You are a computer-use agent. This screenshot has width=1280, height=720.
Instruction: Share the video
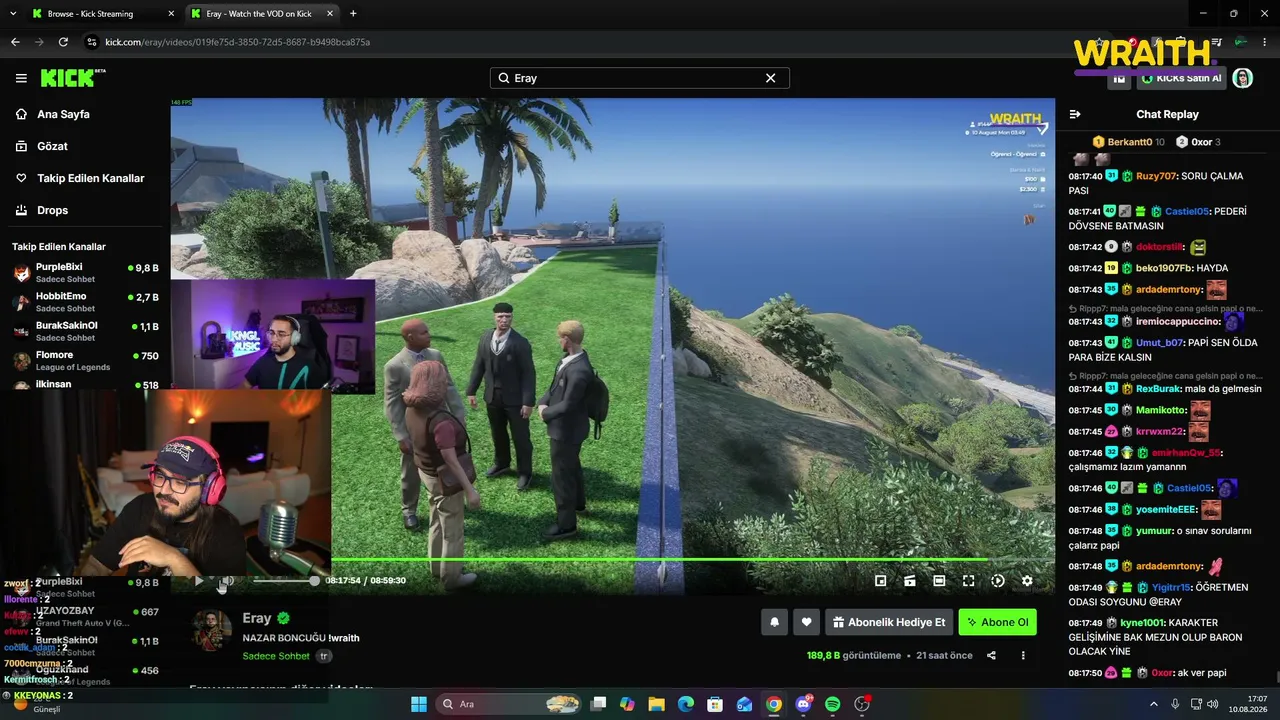coord(991,656)
